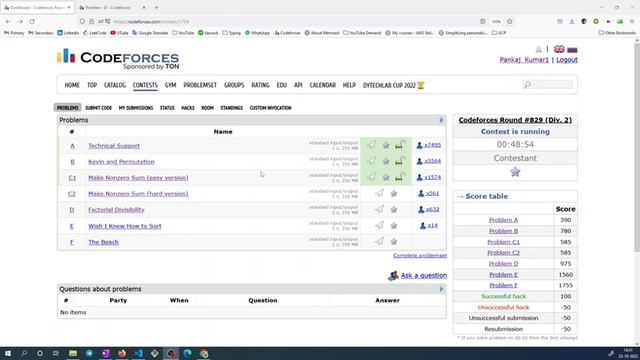Screen dimensions: 640x360
Task: Switch to MY SUBMISSIONS tab
Action: (136, 108)
